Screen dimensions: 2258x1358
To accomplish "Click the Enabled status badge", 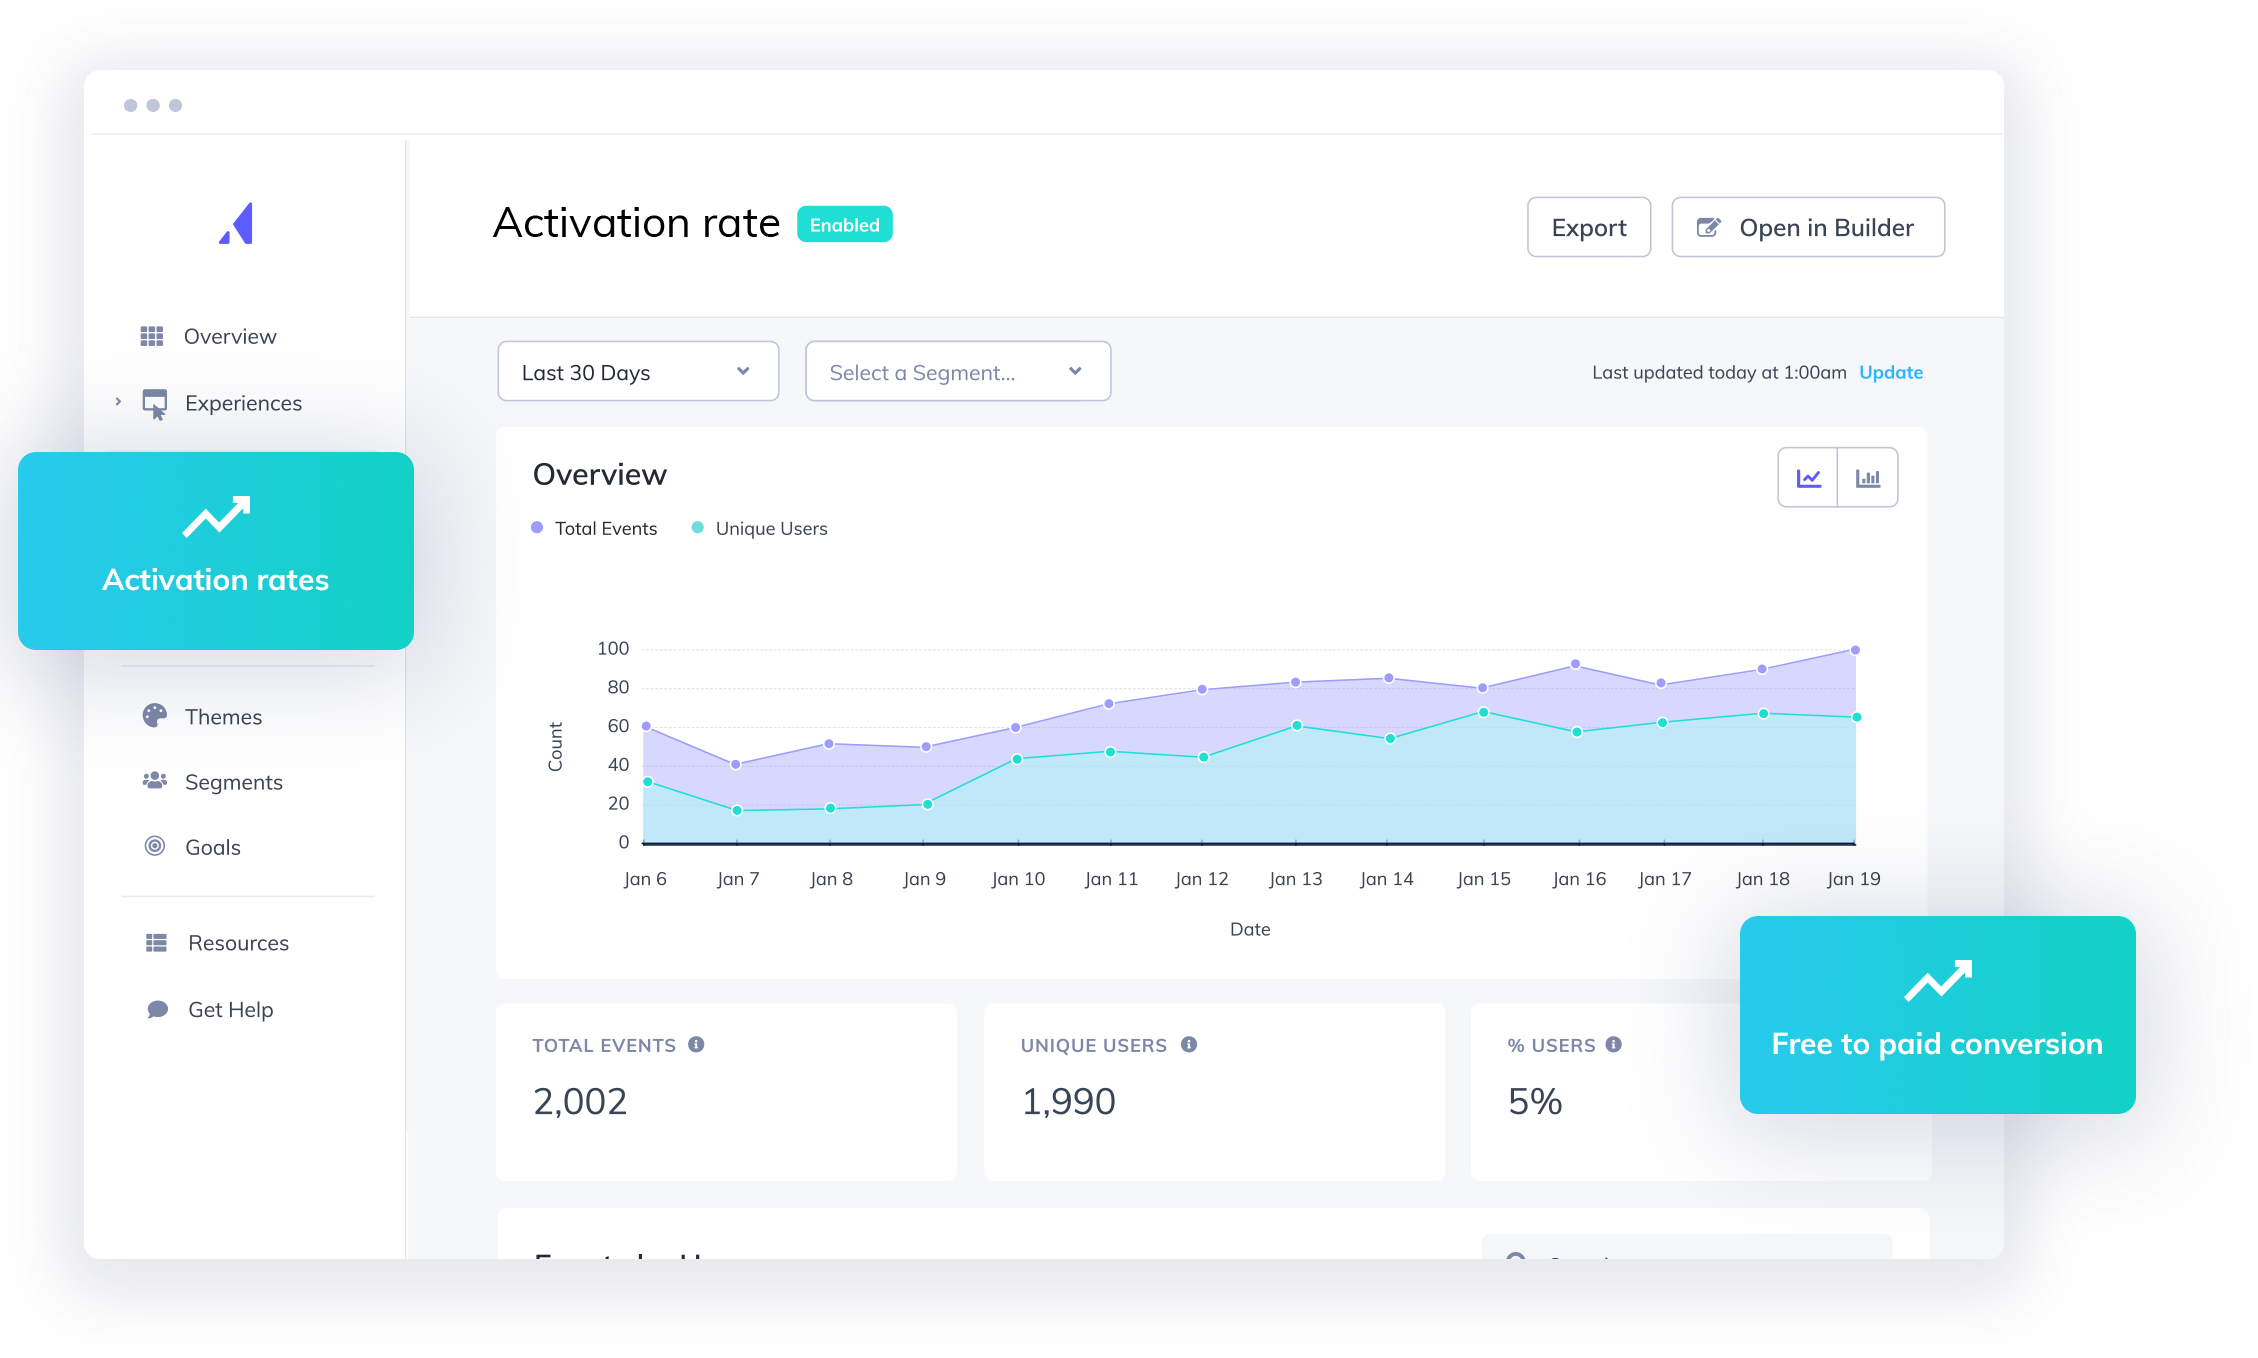I will 845,224.
